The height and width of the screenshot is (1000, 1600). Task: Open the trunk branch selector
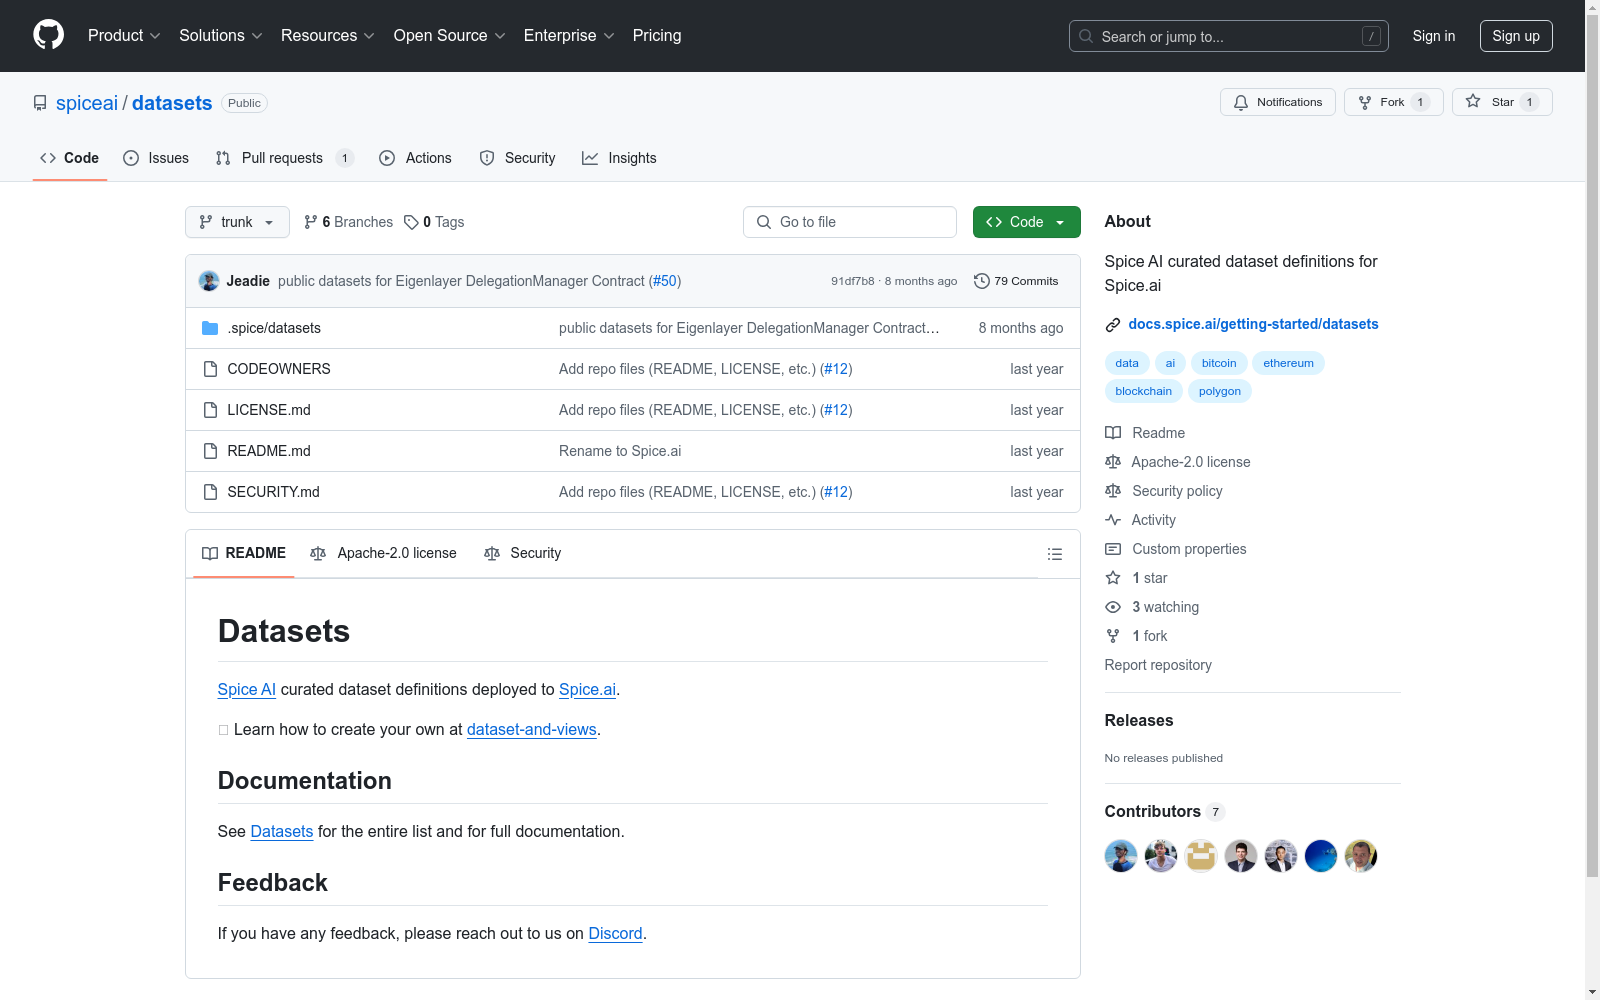(x=237, y=222)
